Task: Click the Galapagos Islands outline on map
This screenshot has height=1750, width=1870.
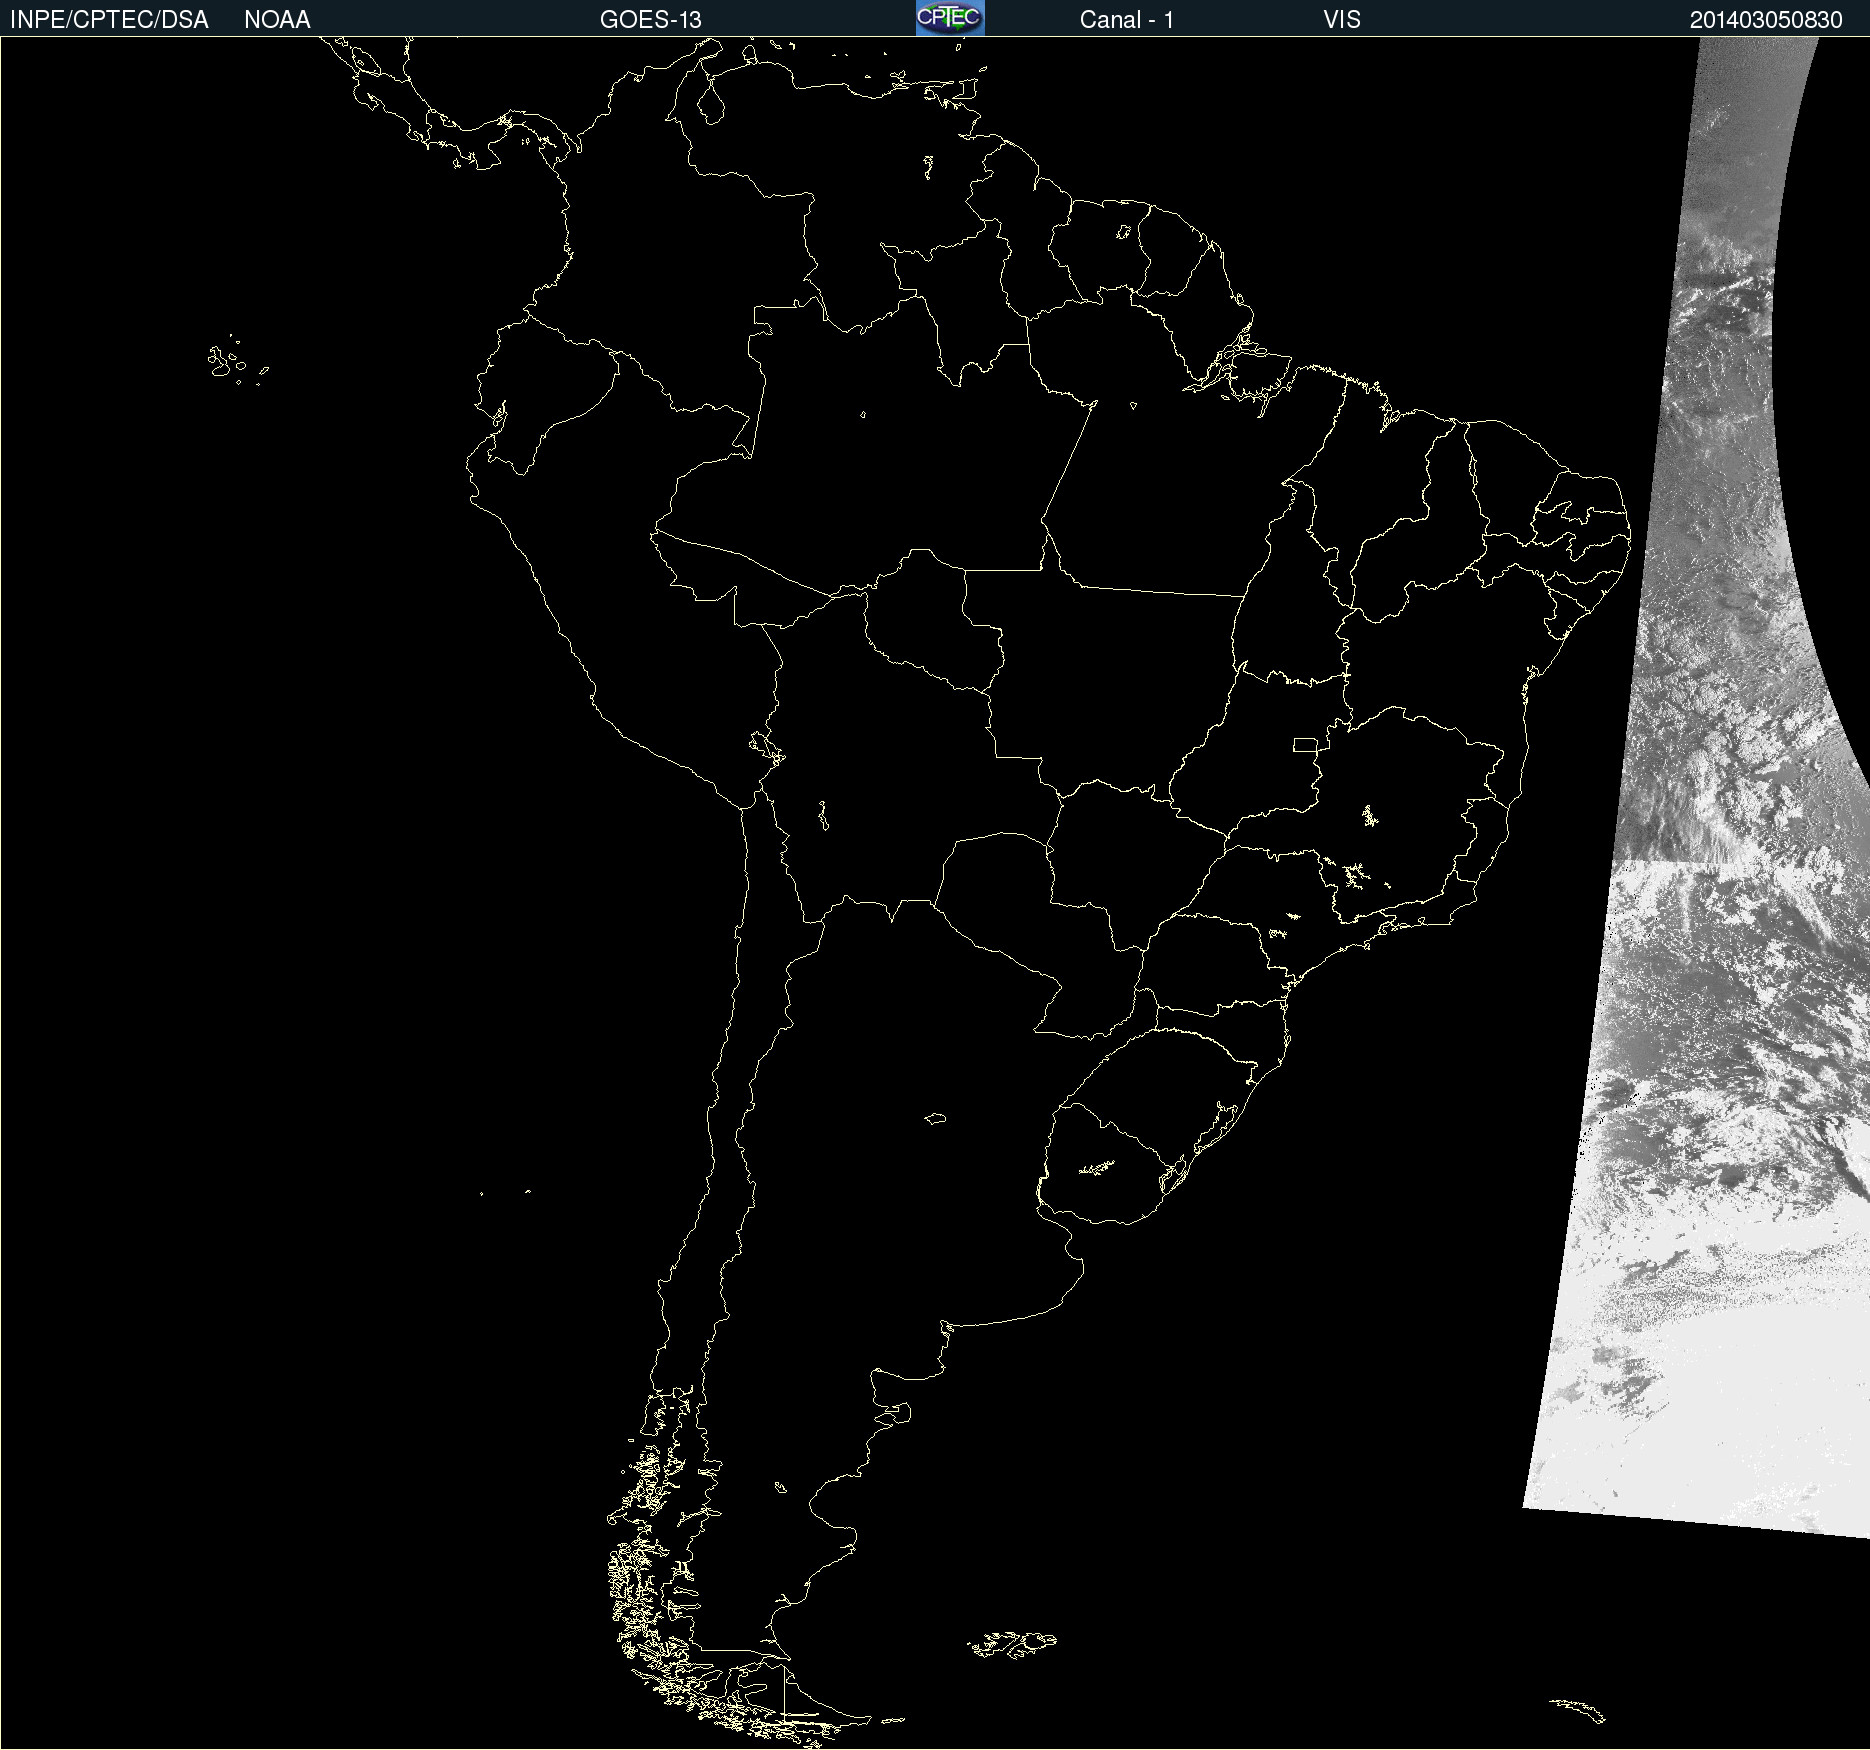Action: [238, 361]
